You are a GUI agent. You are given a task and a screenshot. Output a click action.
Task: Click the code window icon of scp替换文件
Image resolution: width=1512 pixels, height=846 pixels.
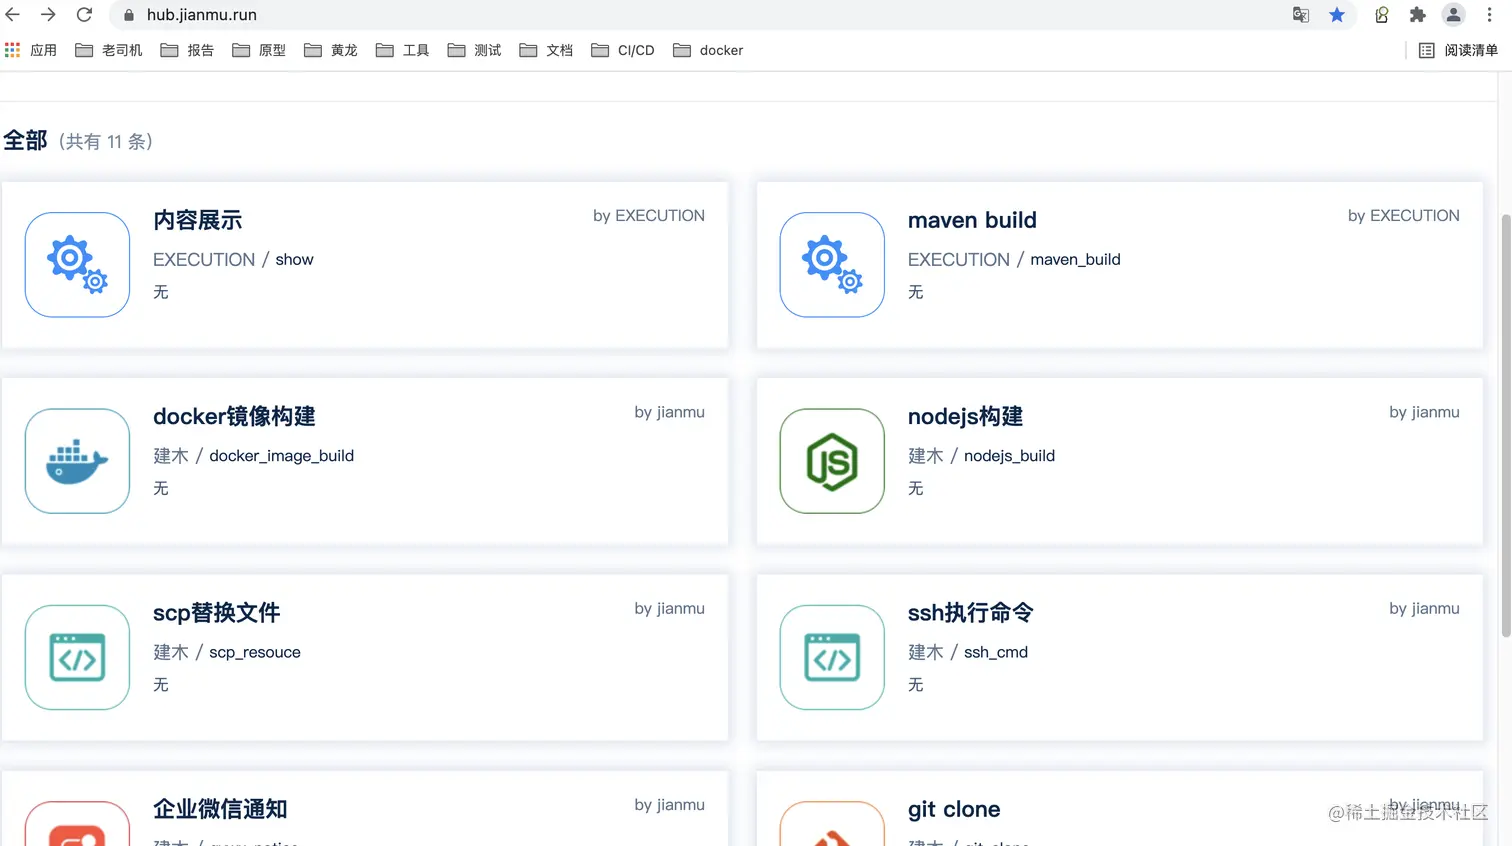click(x=77, y=657)
